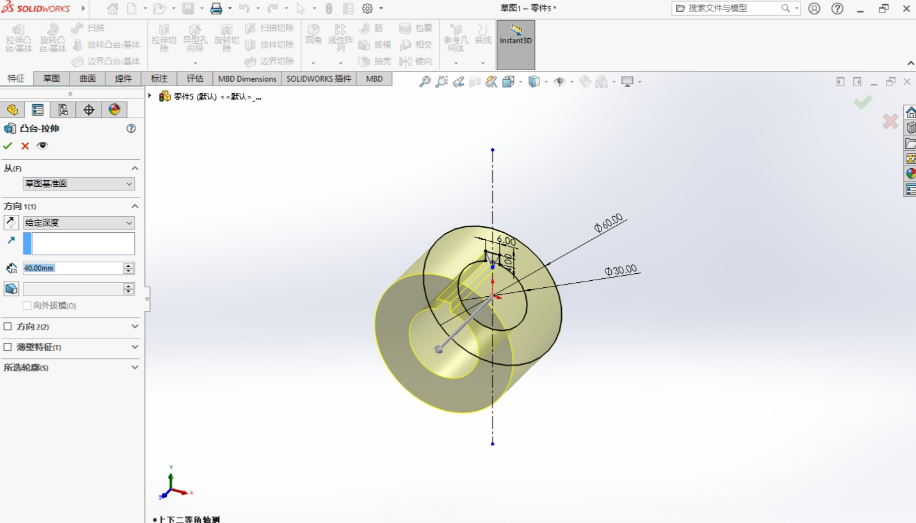Open the 焊件 tab

coord(123,78)
